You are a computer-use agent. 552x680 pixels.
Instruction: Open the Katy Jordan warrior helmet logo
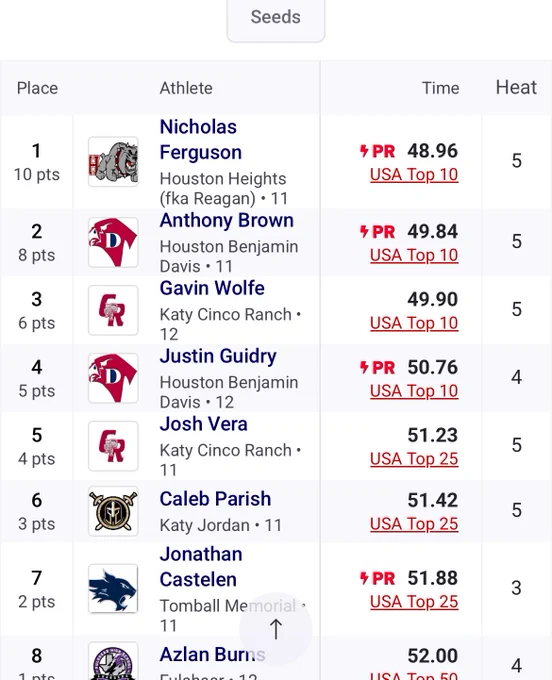pos(113,511)
